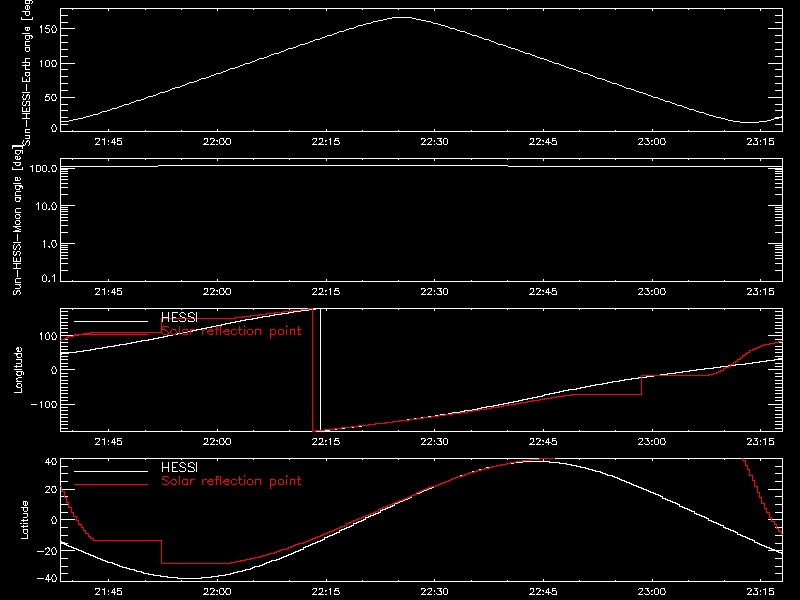Click the 50 tick on Earth angle plot

pyautogui.click(x=51, y=98)
